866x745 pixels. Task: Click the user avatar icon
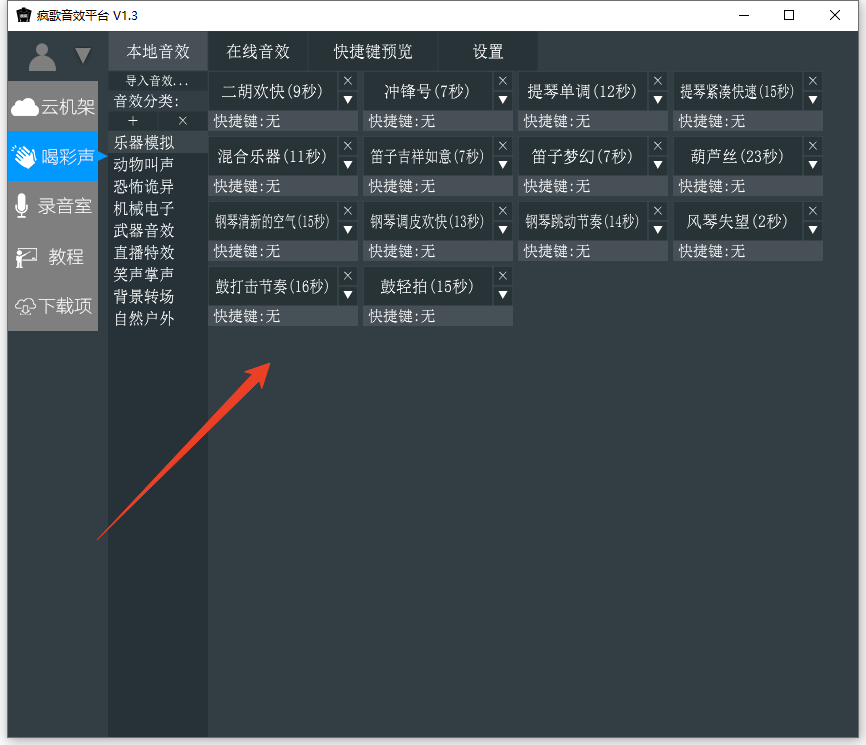coord(40,57)
